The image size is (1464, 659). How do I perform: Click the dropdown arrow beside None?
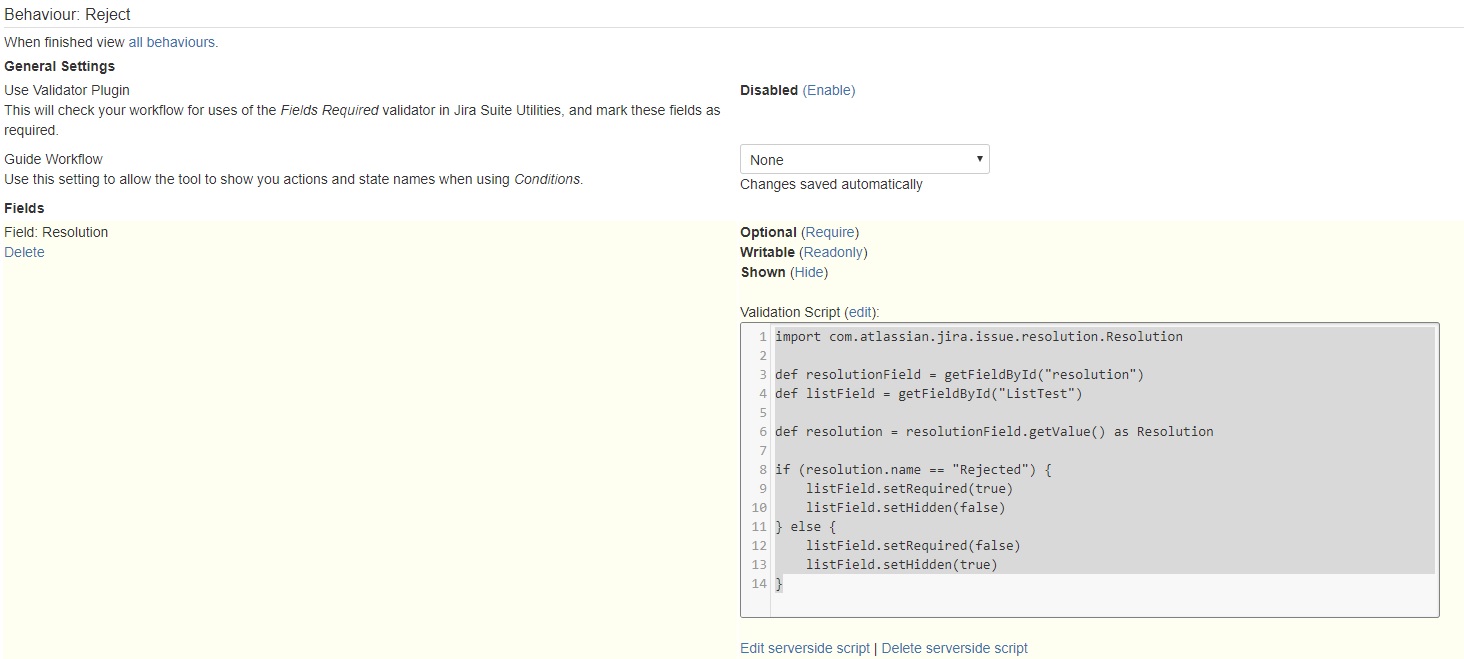tap(979, 160)
